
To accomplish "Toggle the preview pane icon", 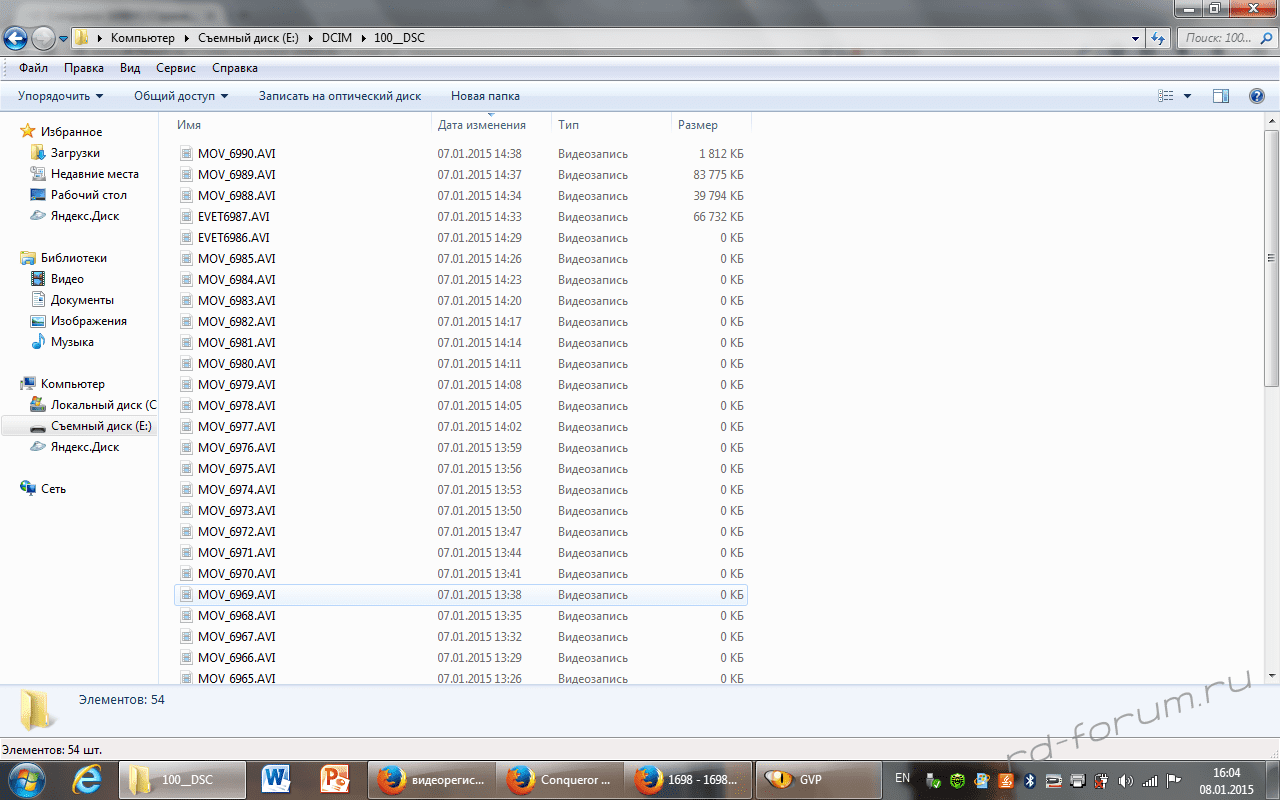I will [x=1220, y=96].
